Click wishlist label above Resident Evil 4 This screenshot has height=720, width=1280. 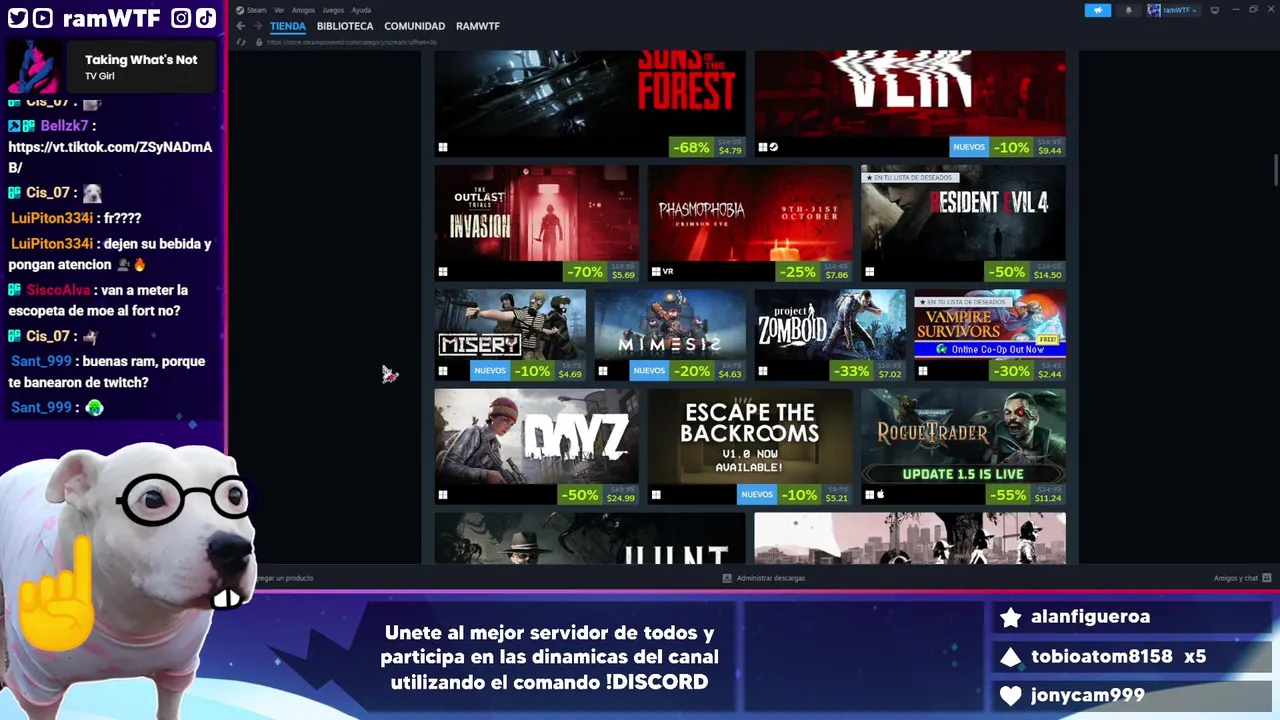[910, 177]
